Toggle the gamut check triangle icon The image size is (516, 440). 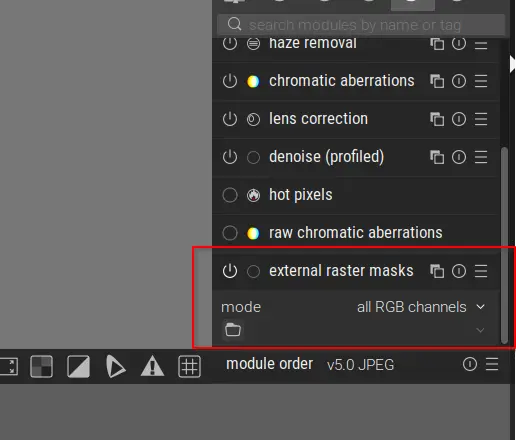(x=115, y=366)
